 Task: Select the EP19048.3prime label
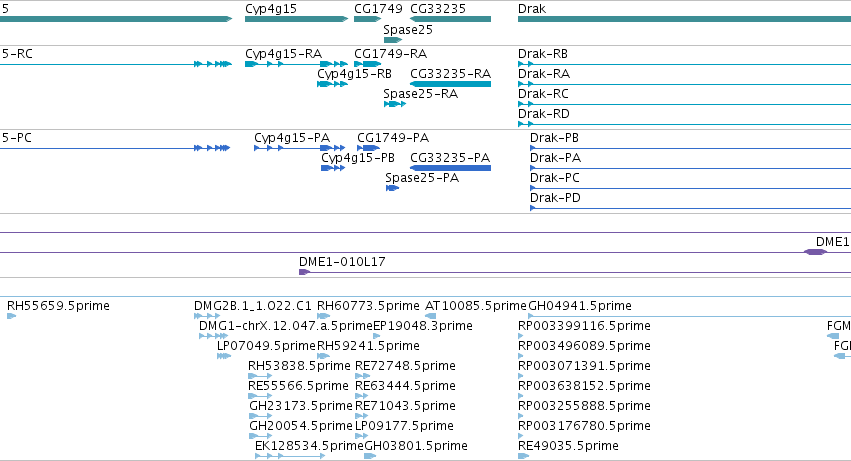pyautogui.click(x=423, y=326)
